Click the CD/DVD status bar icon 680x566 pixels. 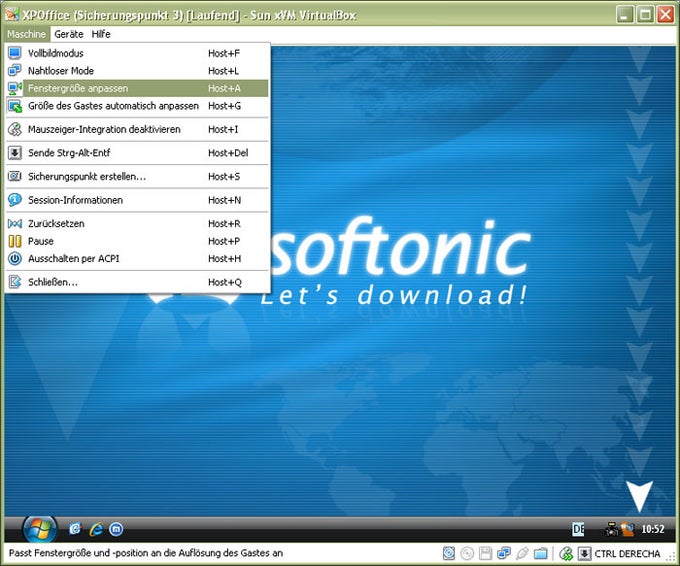click(467, 553)
